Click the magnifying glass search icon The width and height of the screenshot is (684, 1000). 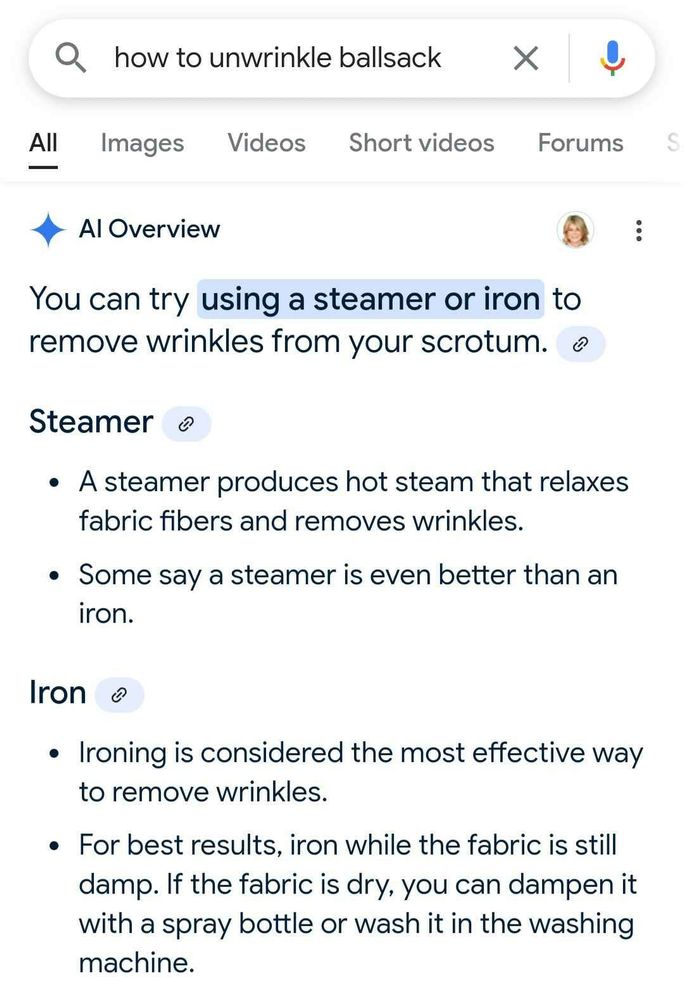tap(71, 57)
